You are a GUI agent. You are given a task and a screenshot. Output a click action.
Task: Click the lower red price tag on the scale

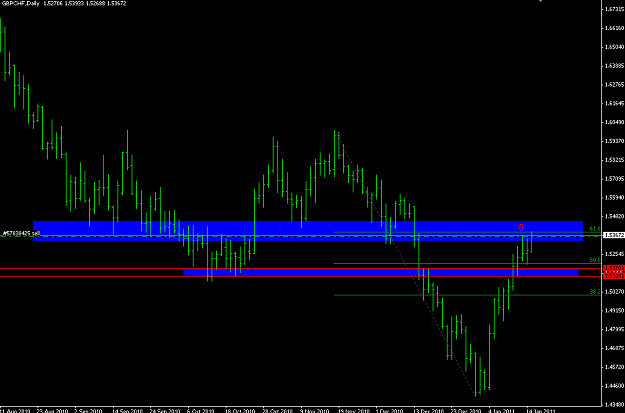(x=614, y=275)
